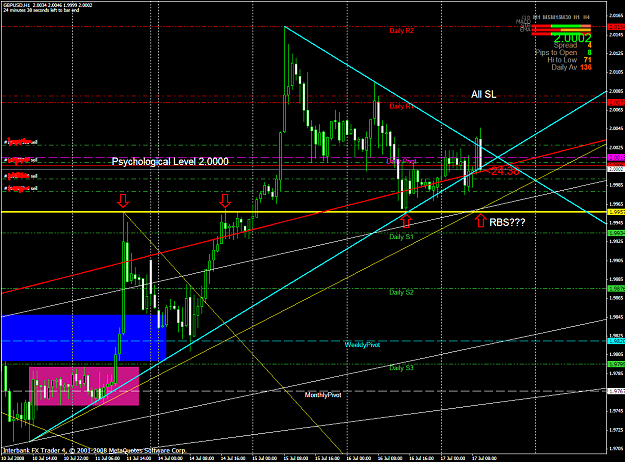The height and width of the screenshot is (462, 625).
Task: Select the All SL text label
Action: point(483,94)
